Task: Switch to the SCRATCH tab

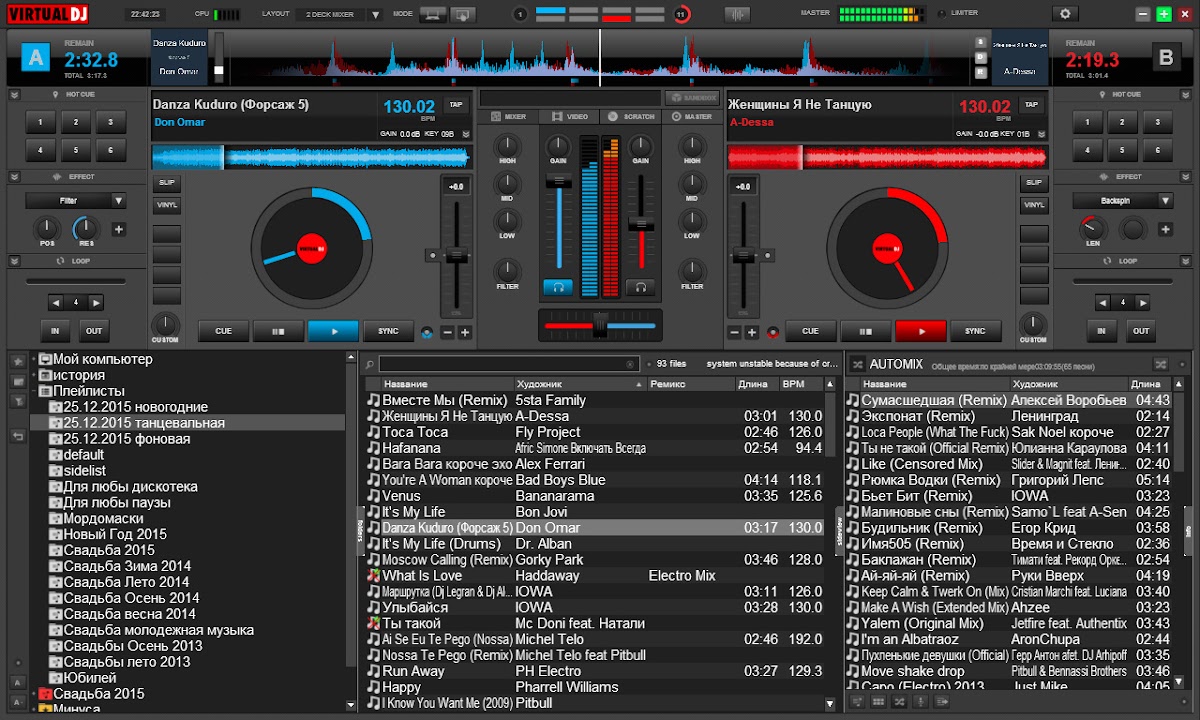Action: pos(631,117)
